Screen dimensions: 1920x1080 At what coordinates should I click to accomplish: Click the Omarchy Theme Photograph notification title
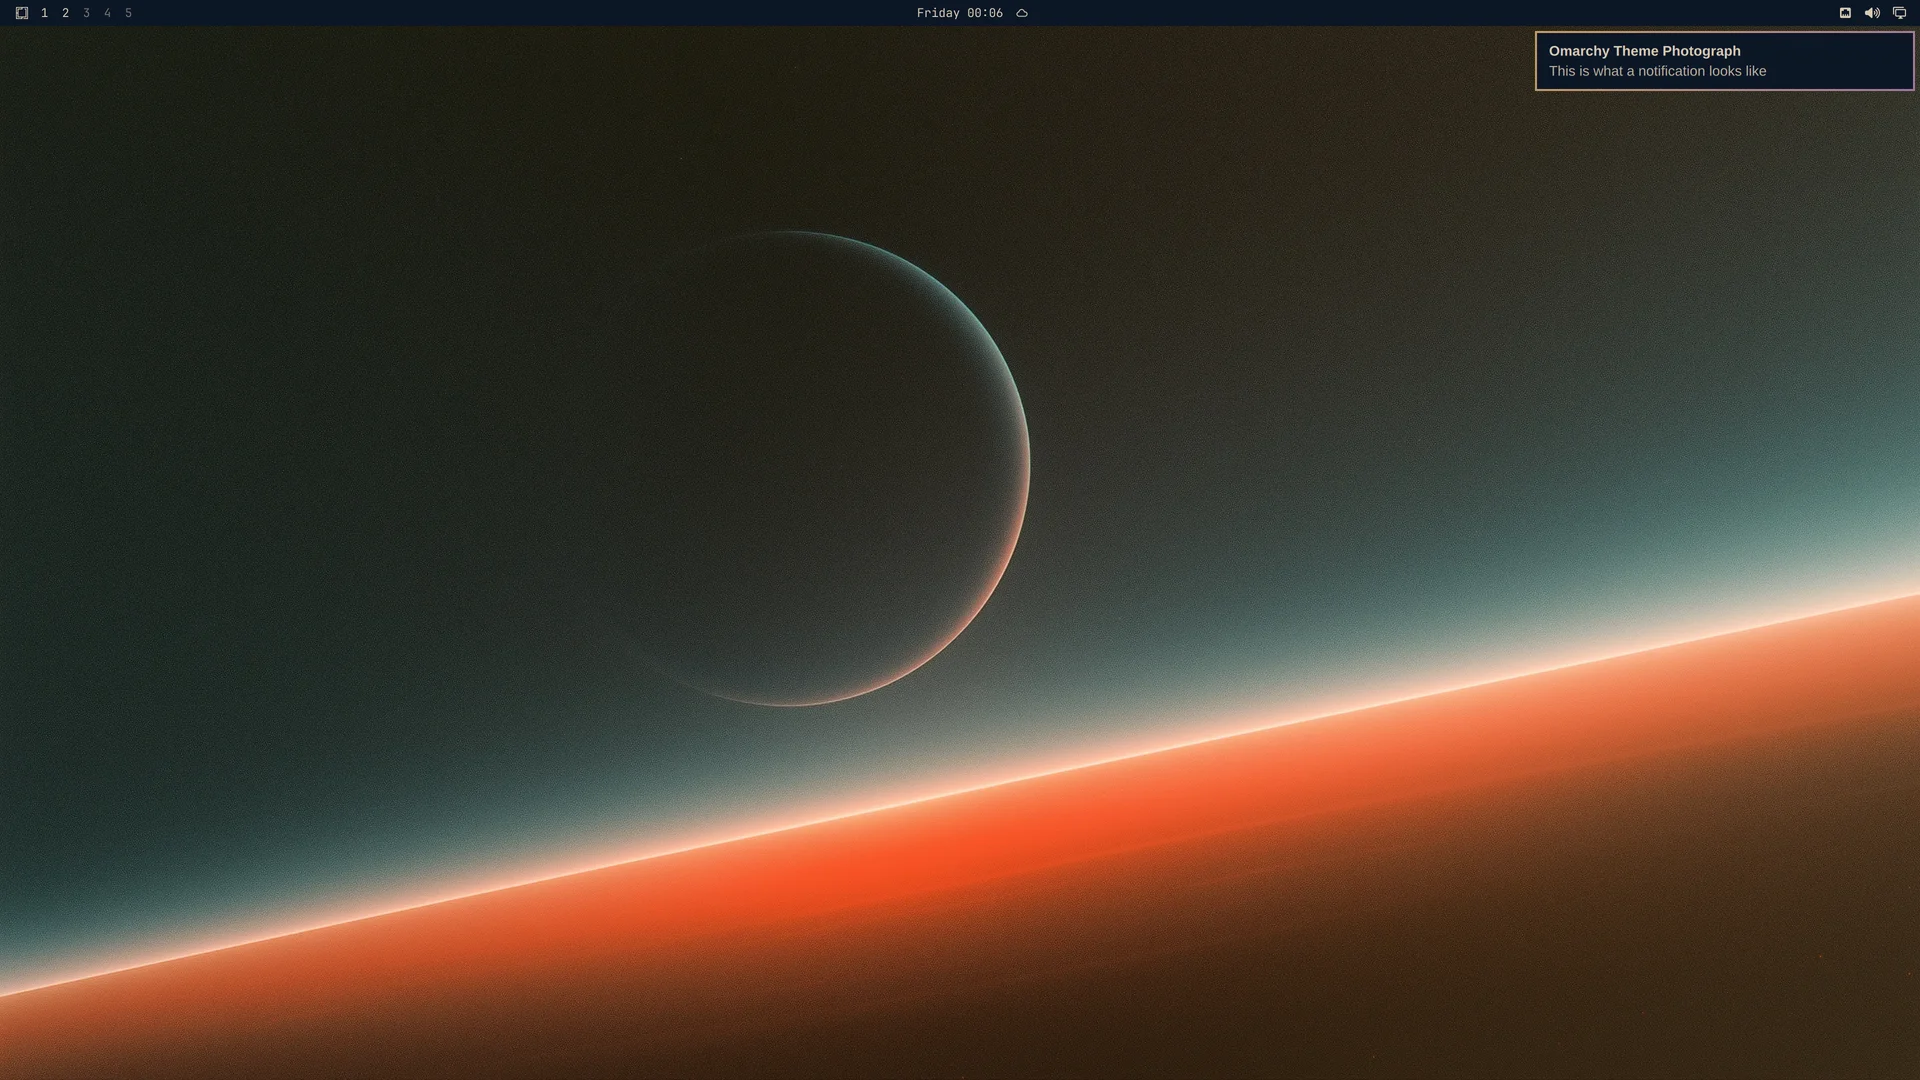(1644, 51)
